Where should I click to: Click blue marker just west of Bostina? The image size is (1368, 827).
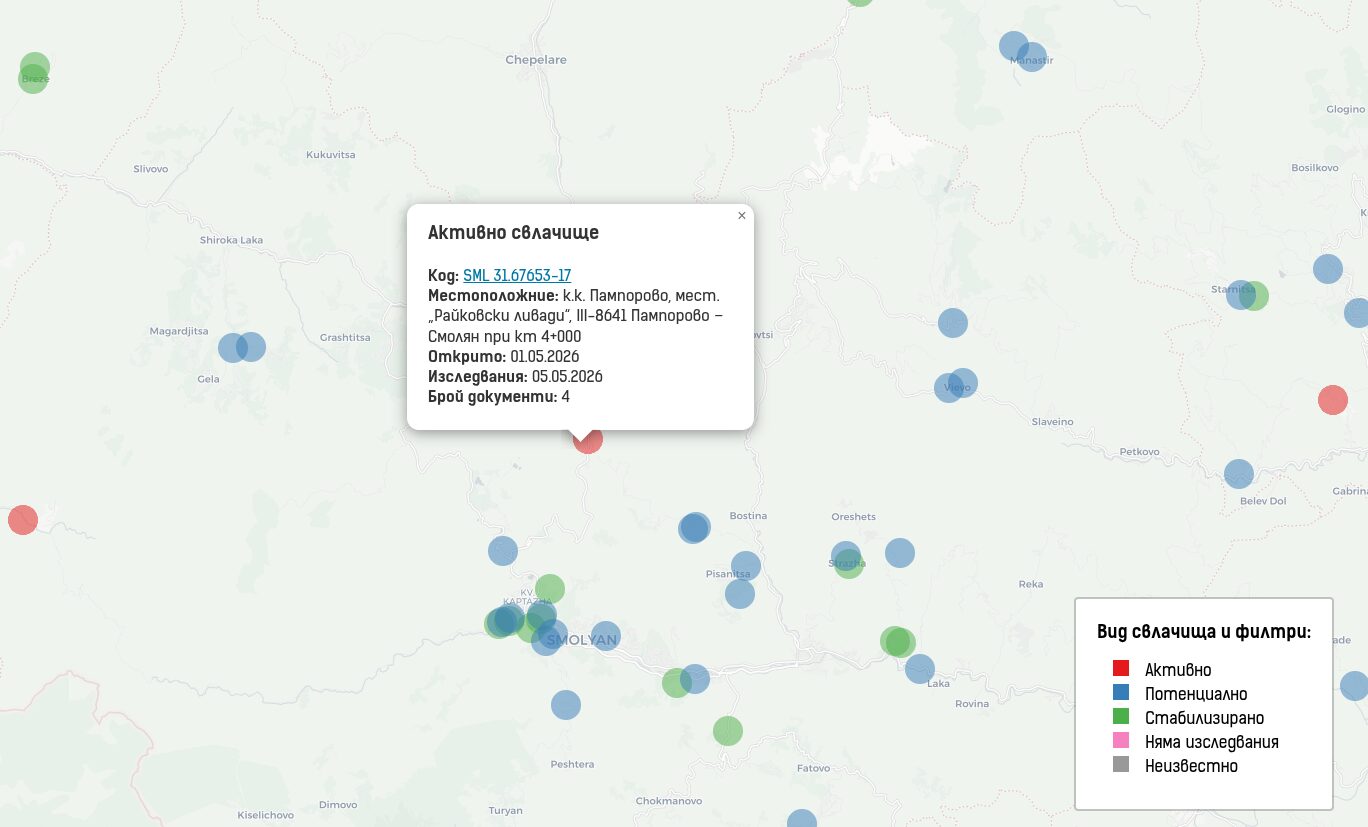694,527
